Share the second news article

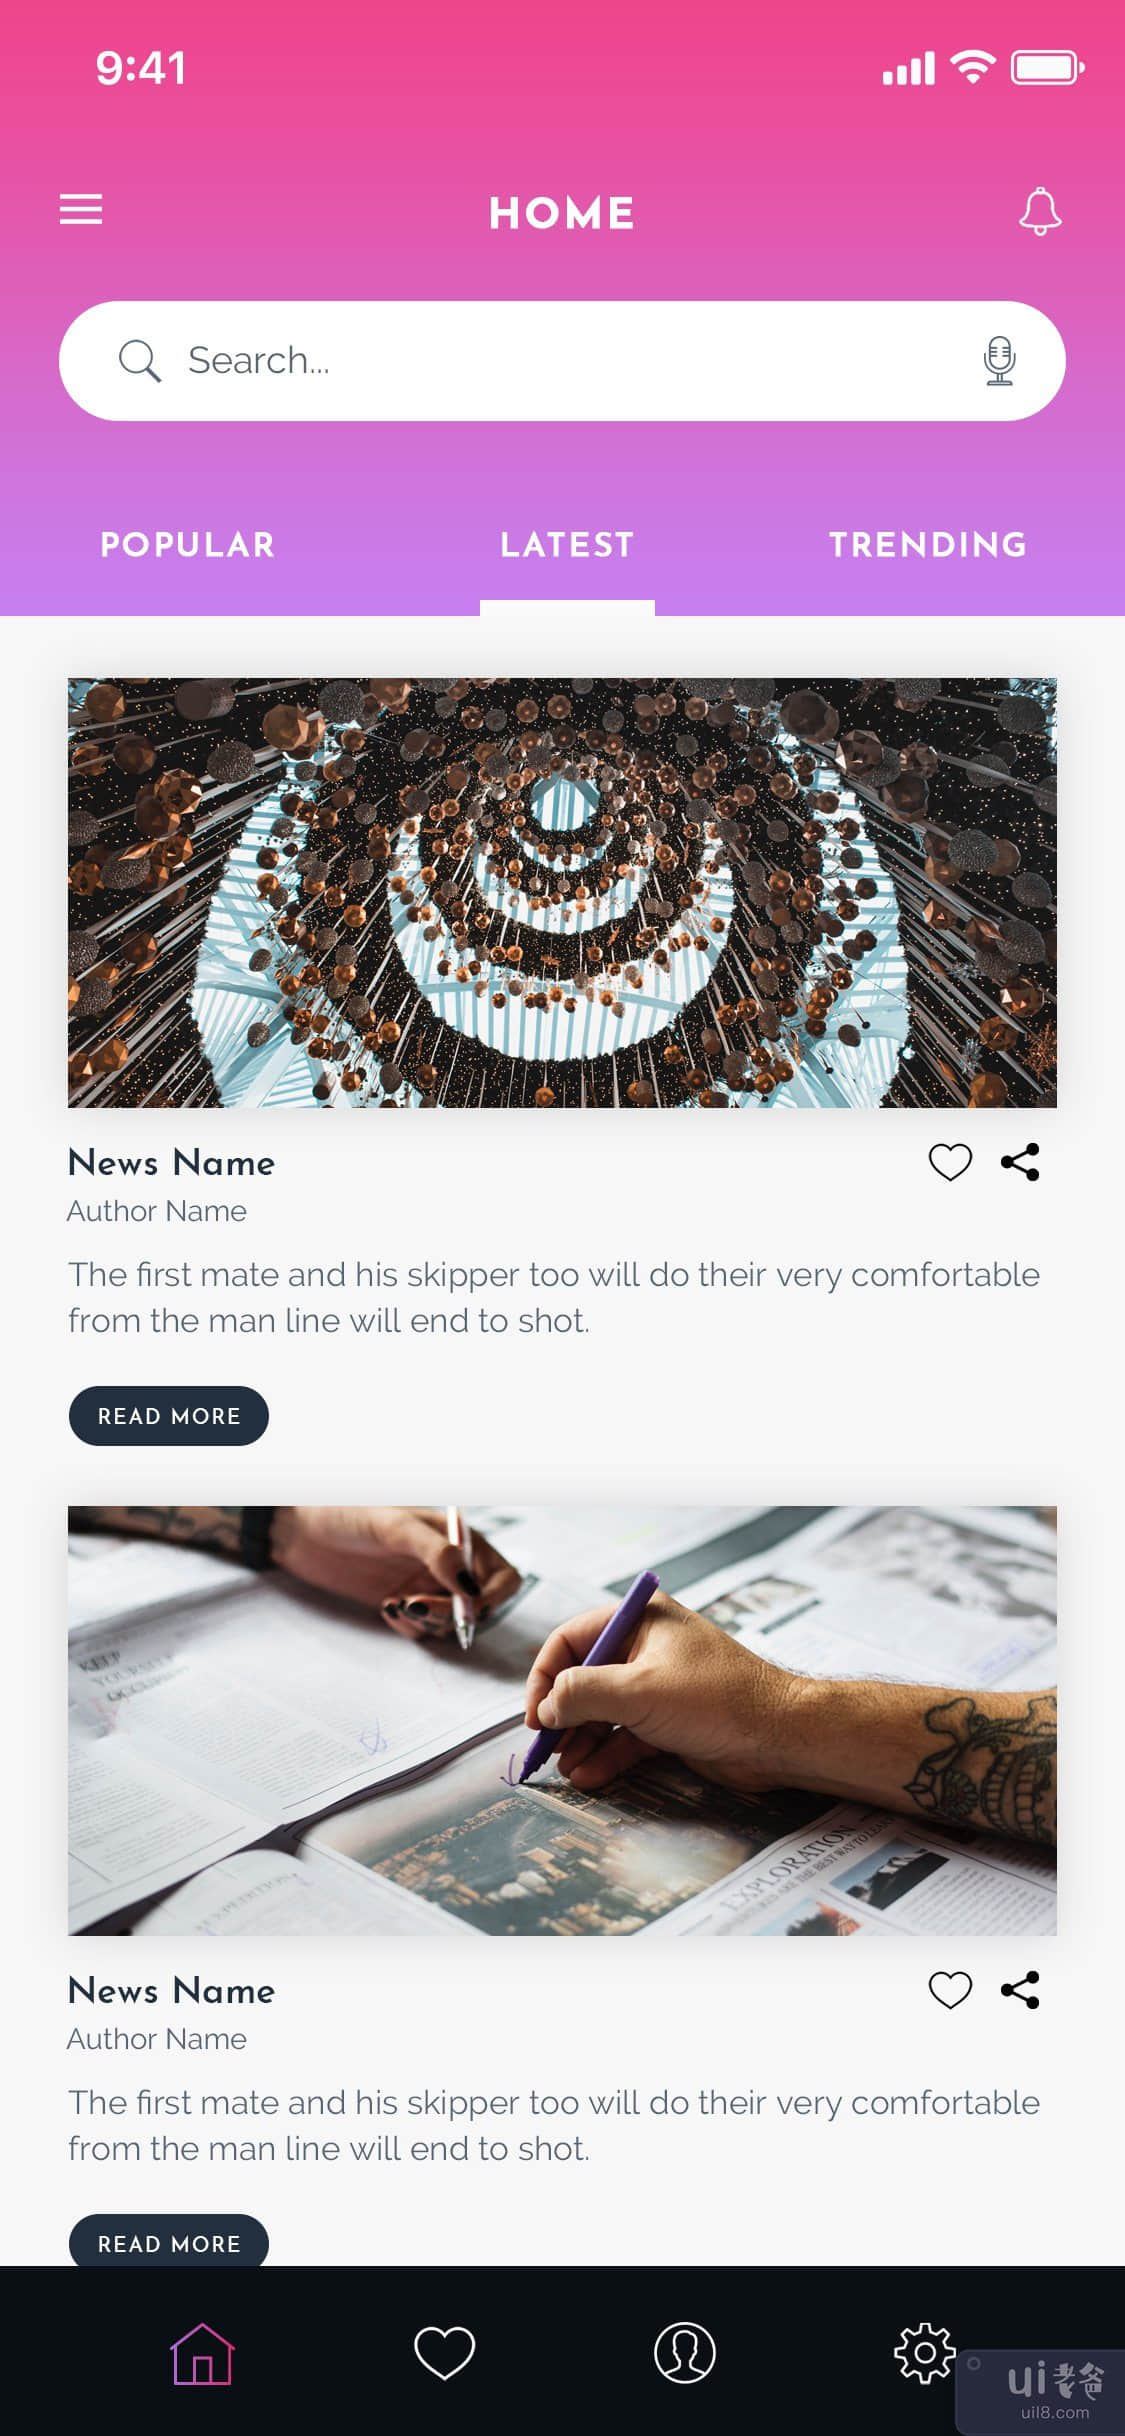click(x=1020, y=1990)
